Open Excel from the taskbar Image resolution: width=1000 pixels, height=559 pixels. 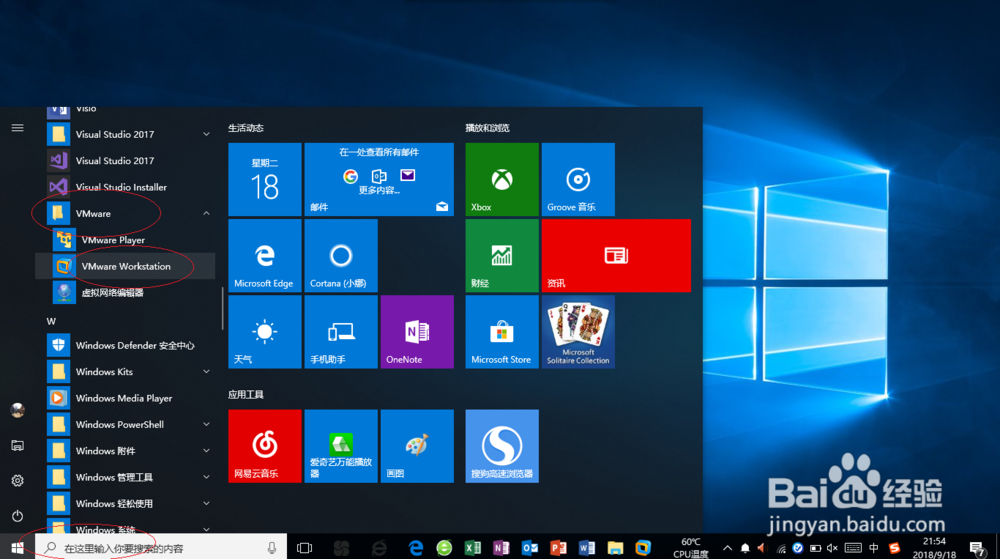click(x=473, y=548)
